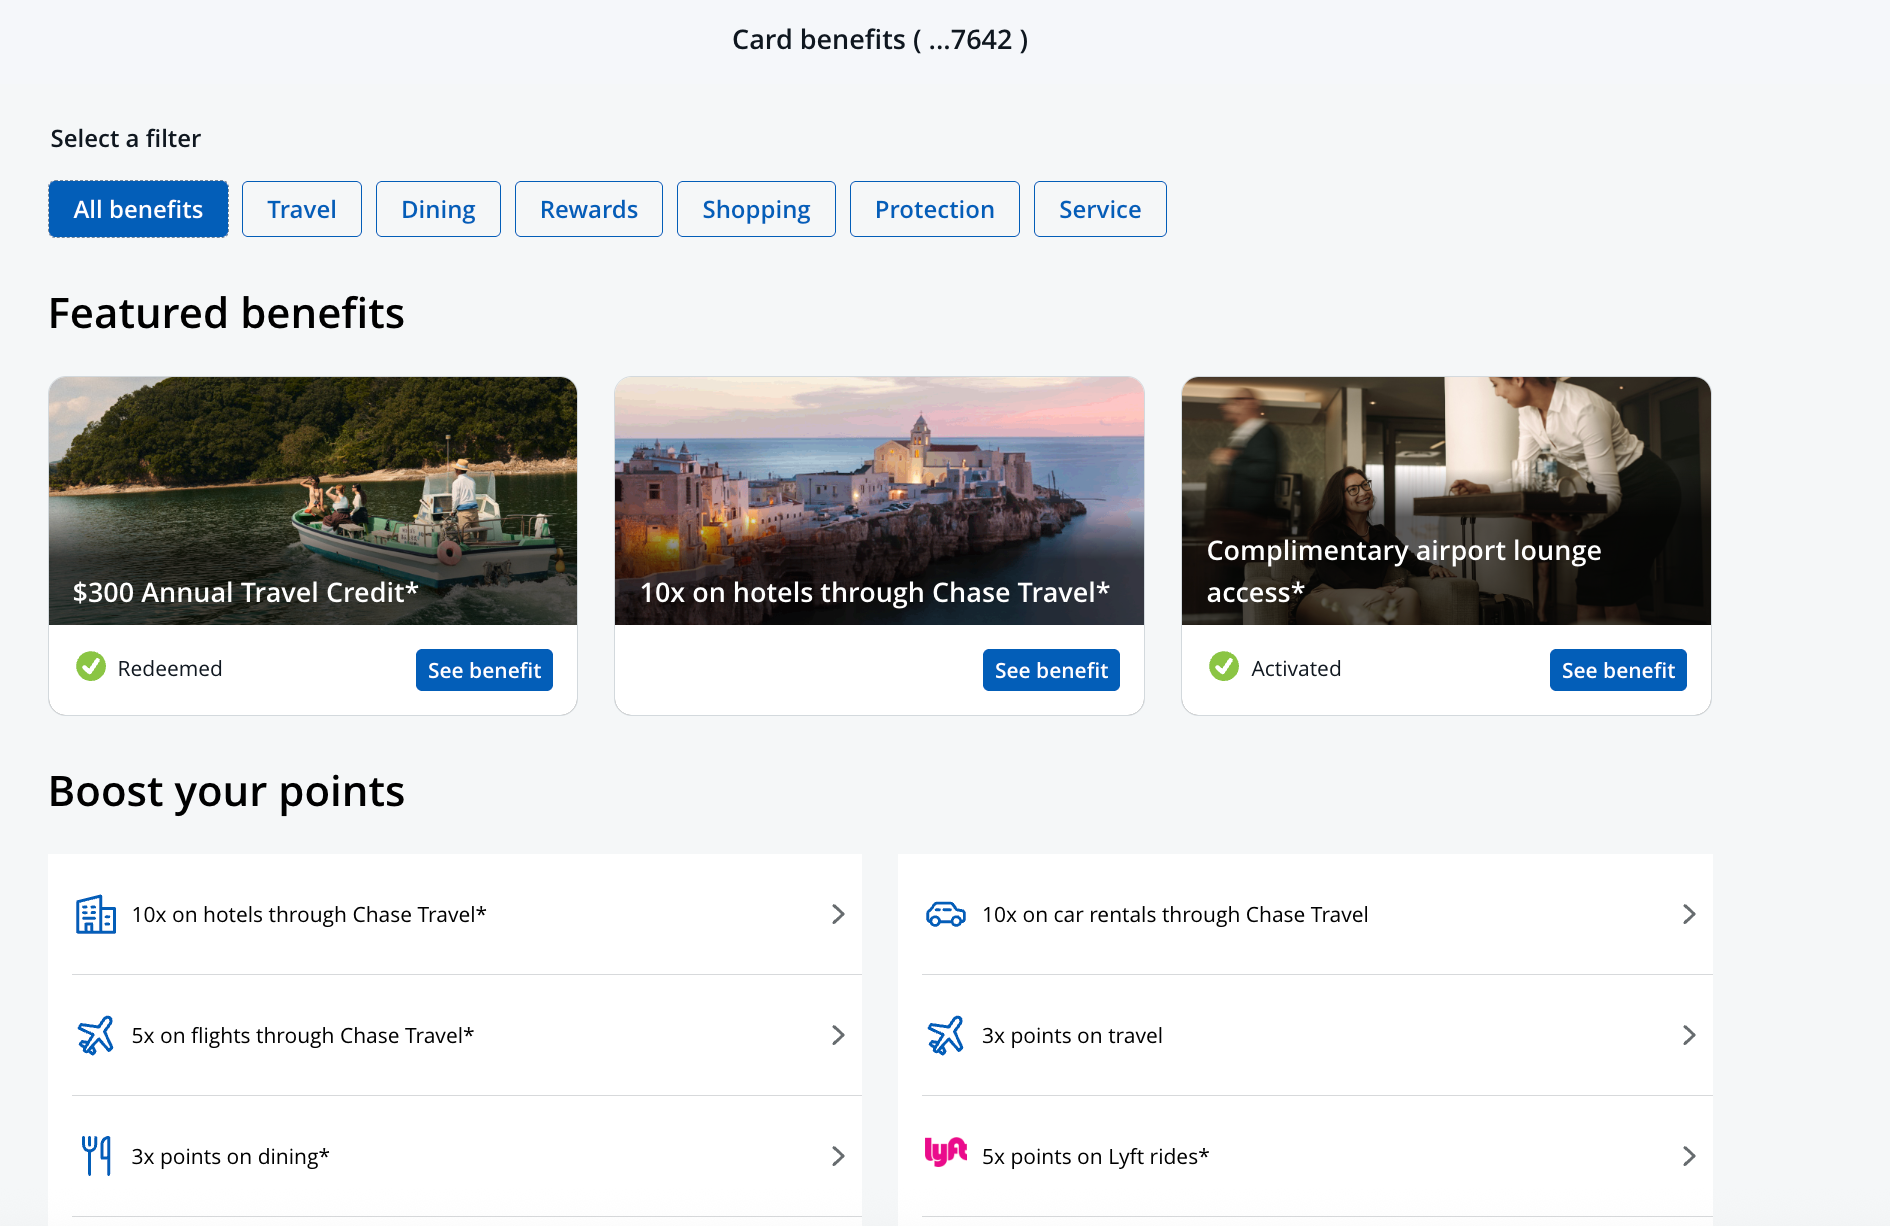Click the green Redeemed checkmark icon
Viewport: 1890px width, 1226px height.
pos(90,668)
